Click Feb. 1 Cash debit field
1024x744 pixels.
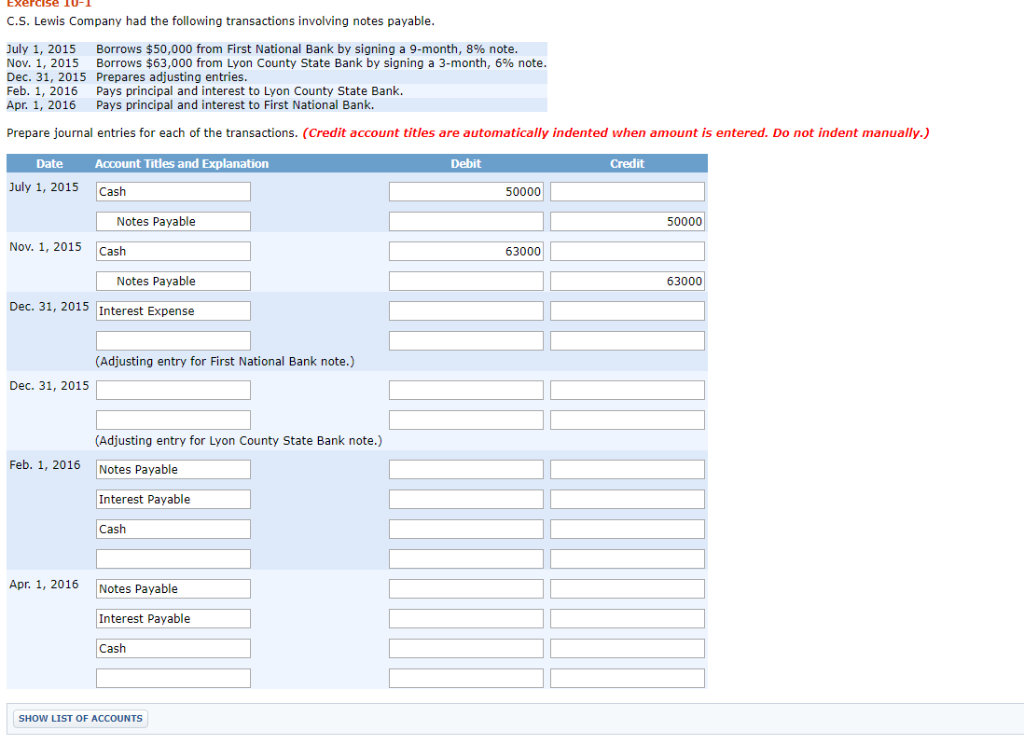466,529
